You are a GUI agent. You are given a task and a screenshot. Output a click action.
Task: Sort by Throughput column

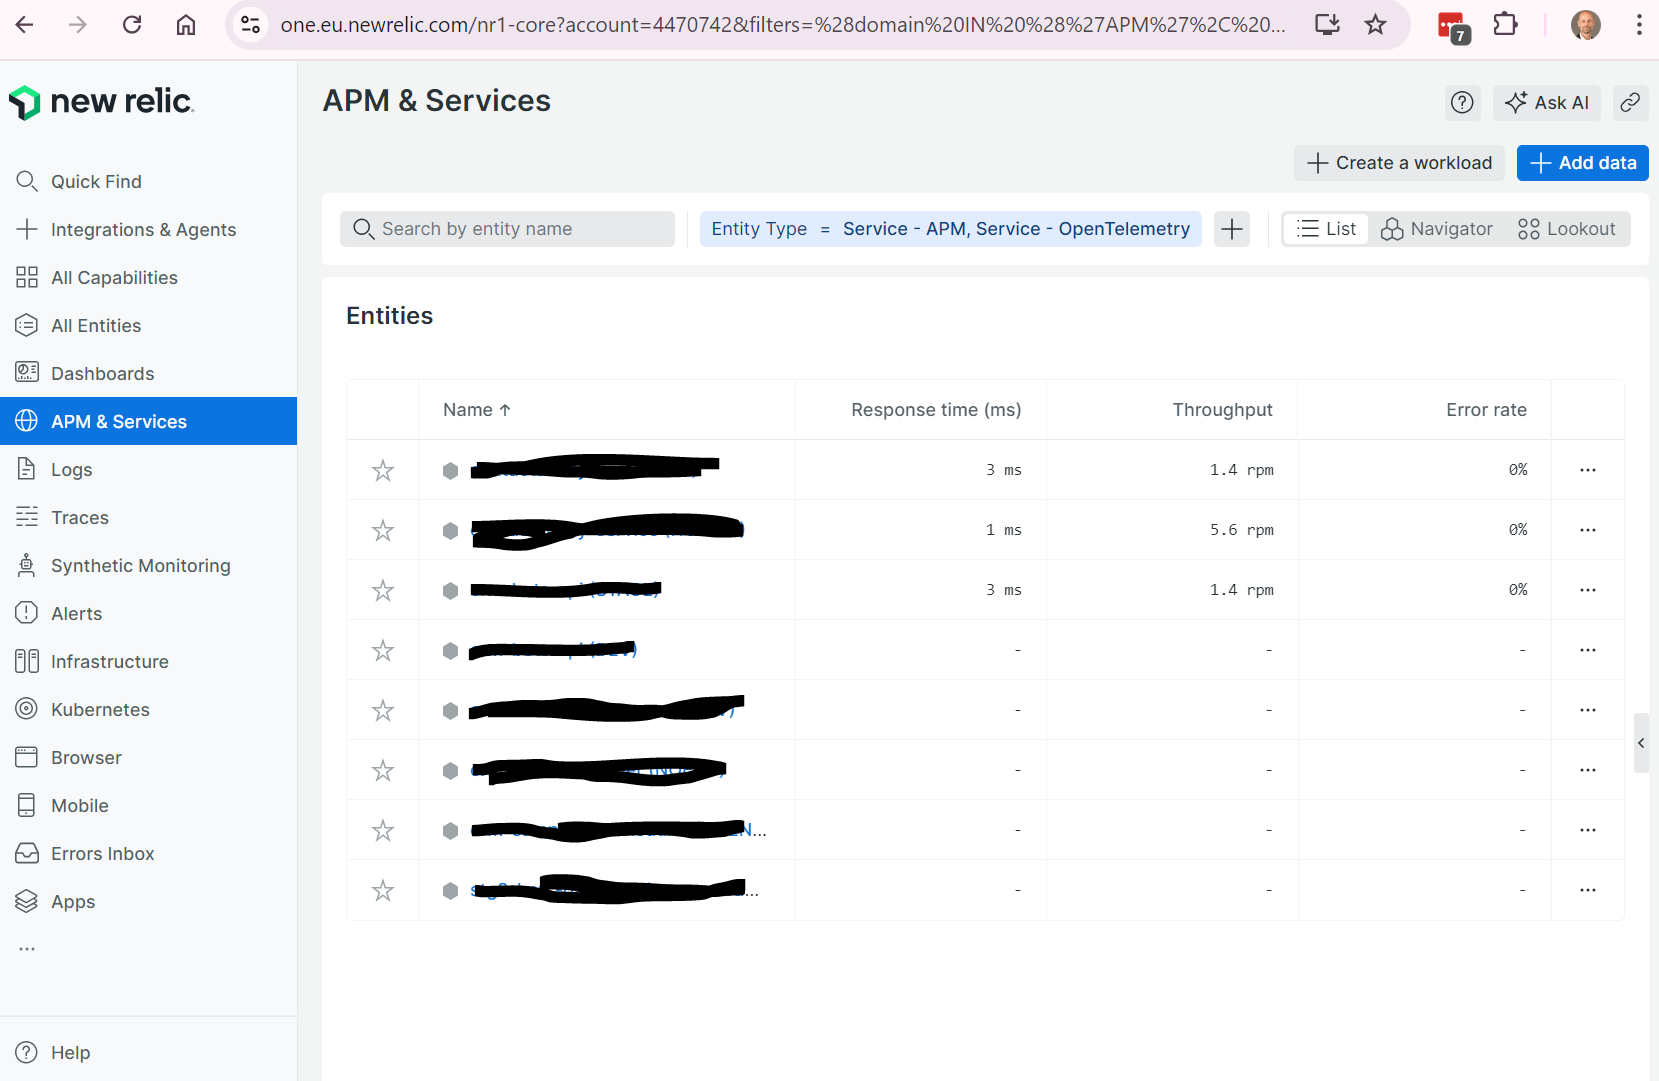click(x=1222, y=410)
